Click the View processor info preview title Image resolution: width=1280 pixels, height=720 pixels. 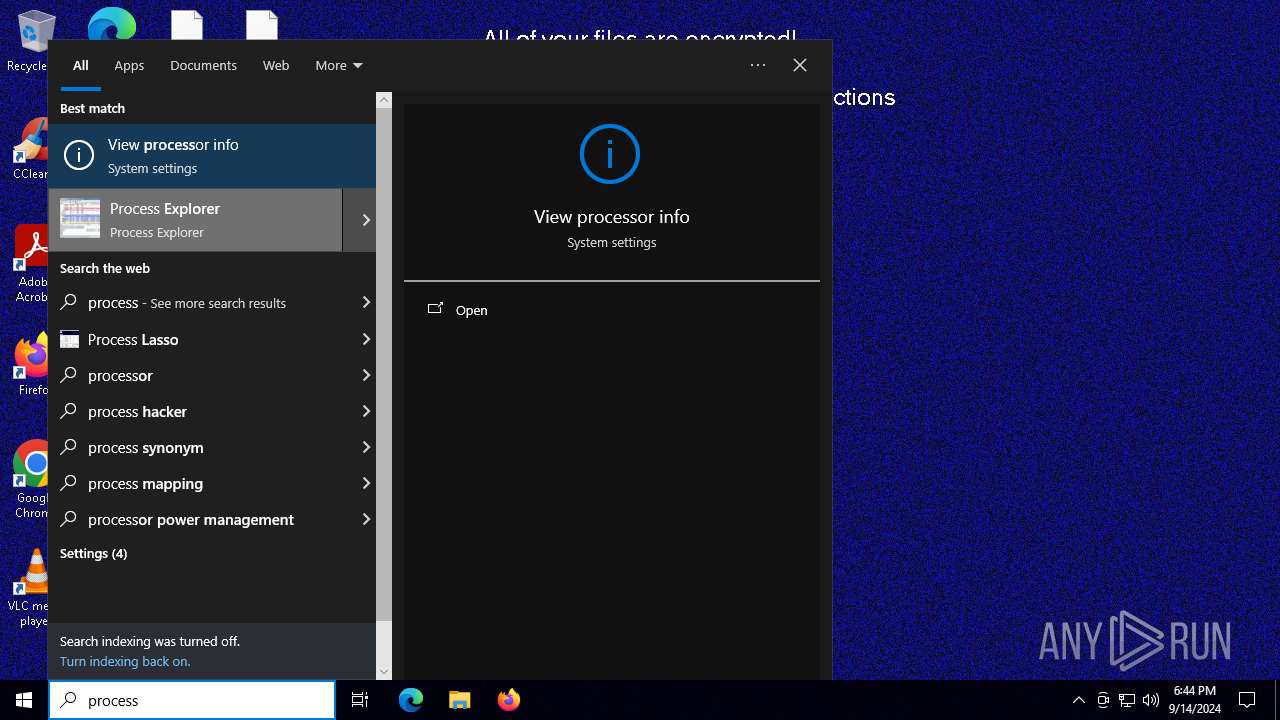click(x=611, y=216)
